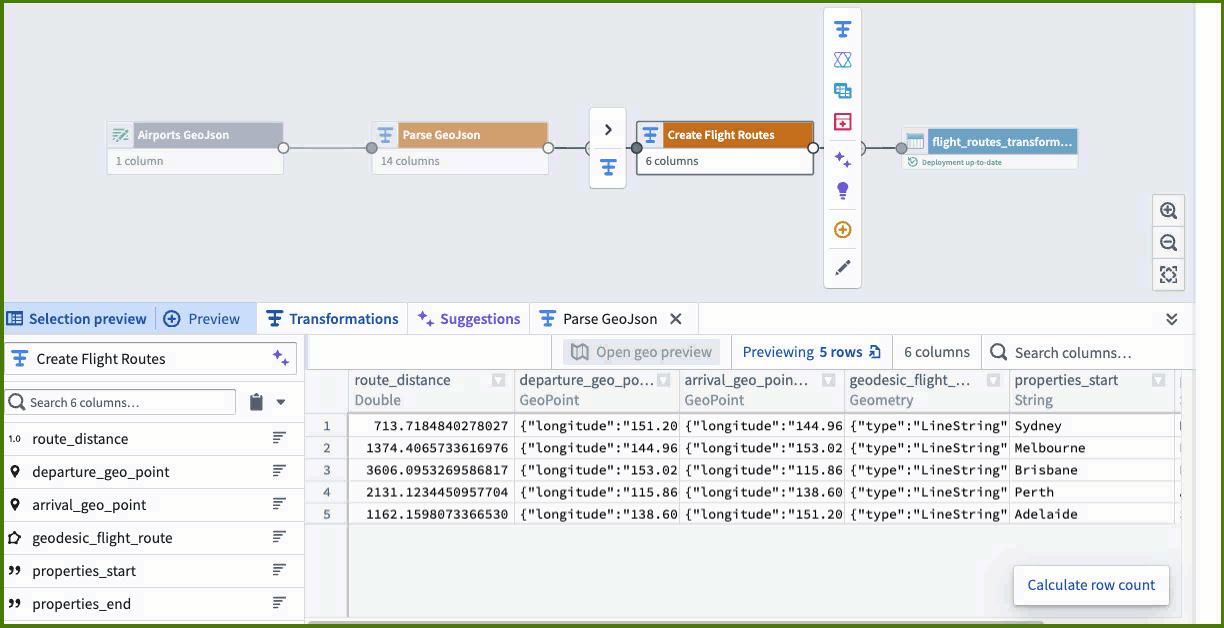Screen dimensions: 1224x628
Task: Expand the chevron left of Create Flight Routes
Action: point(608,130)
